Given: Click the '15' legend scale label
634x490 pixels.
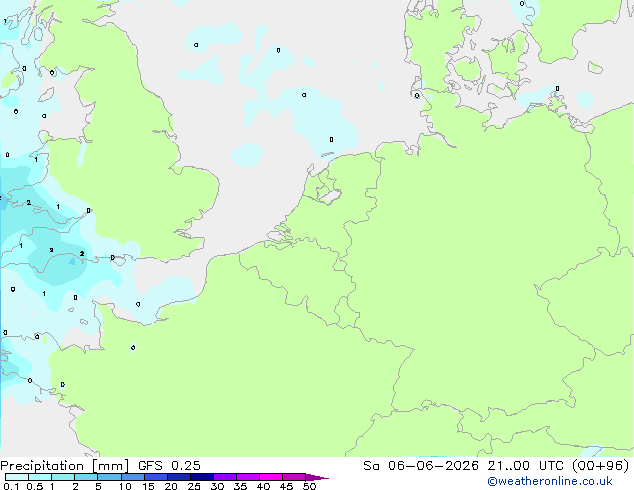Looking at the screenshot, I should [x=148, y=486].
